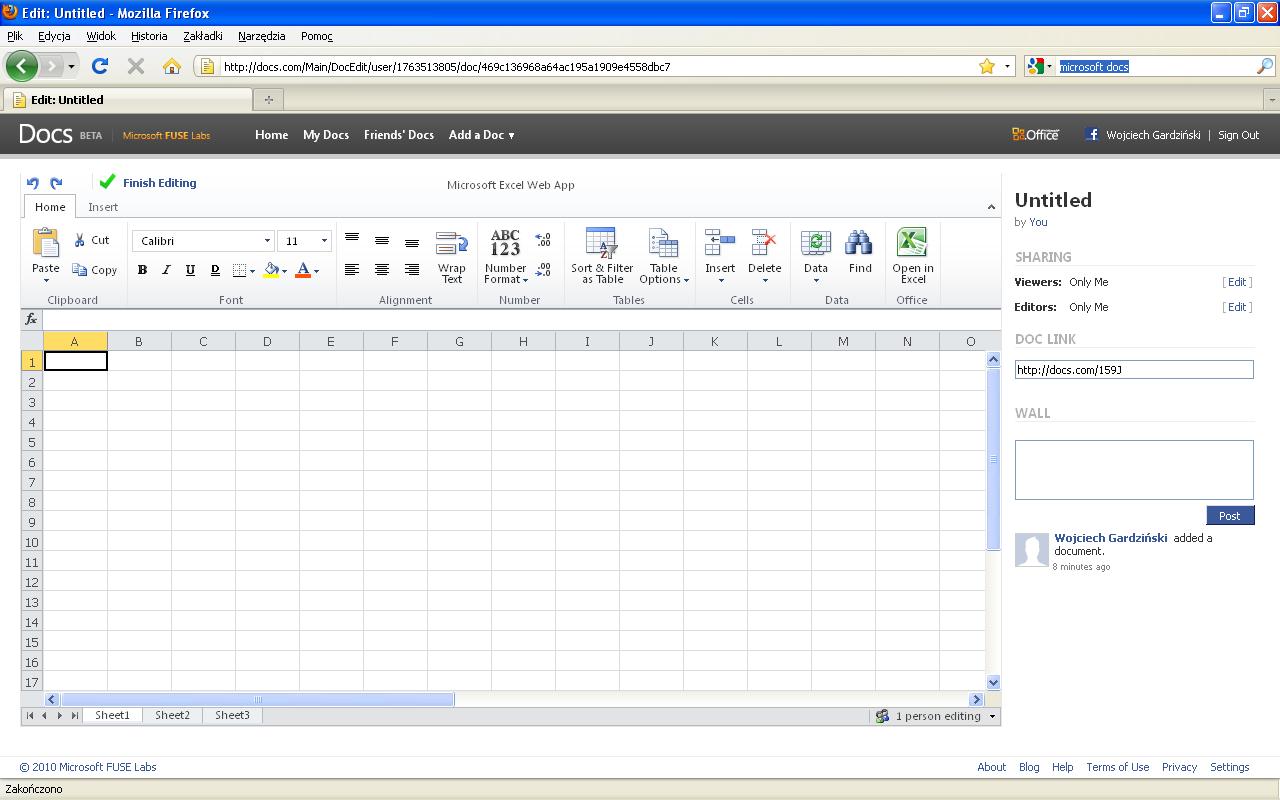The image size is (1280, 800).
Task: Left-align cell text
Action: [x=352, y=270]
